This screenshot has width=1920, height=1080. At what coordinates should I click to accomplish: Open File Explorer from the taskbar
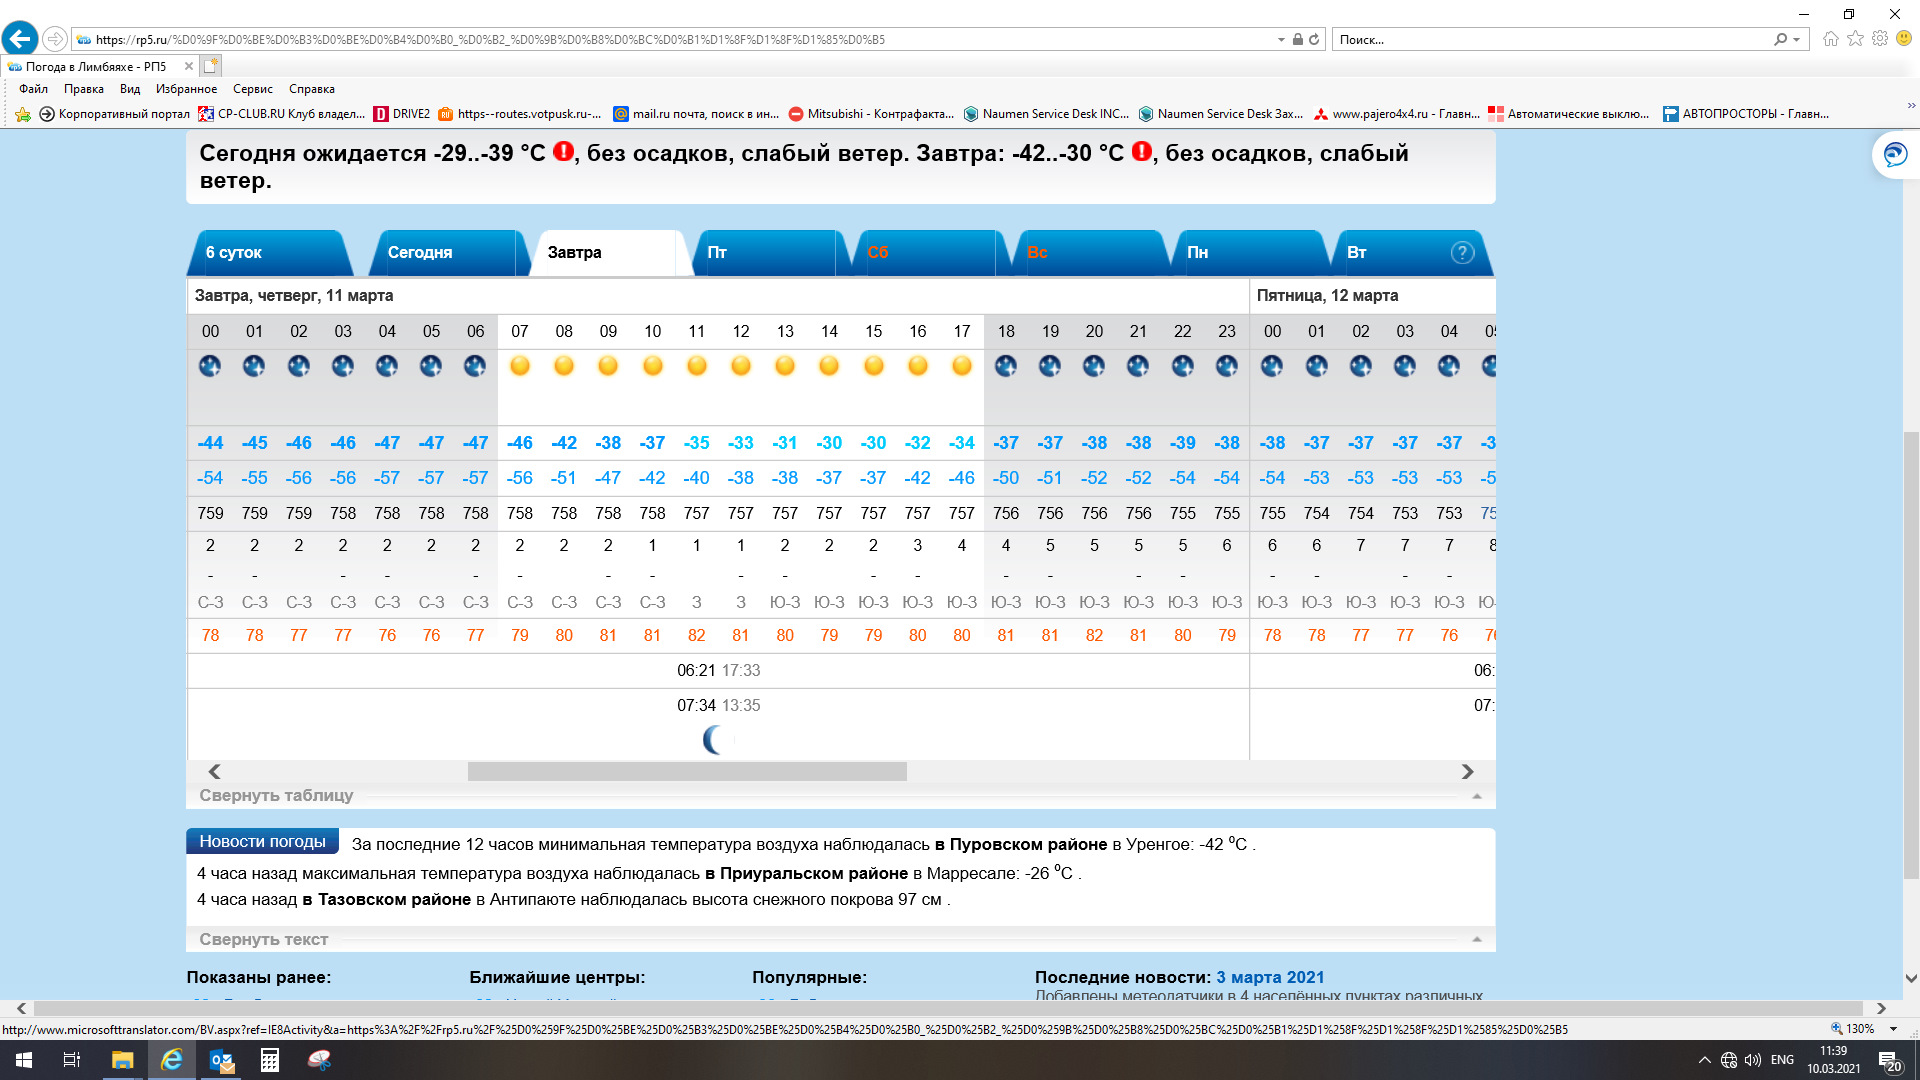click(x=122, y=1060)
